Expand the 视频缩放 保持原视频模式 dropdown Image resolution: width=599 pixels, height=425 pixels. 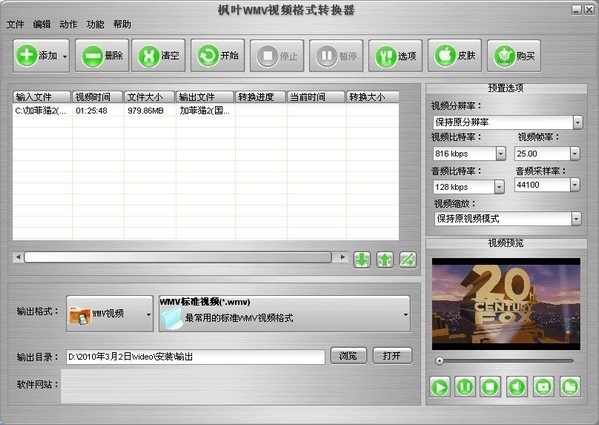[x=576, y=219]
